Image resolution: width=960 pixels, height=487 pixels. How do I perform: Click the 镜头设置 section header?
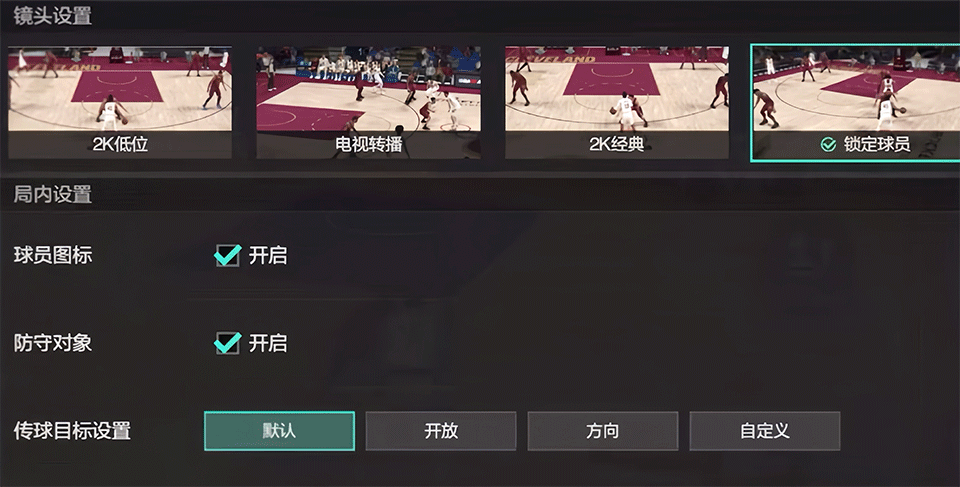pos(53,16)
